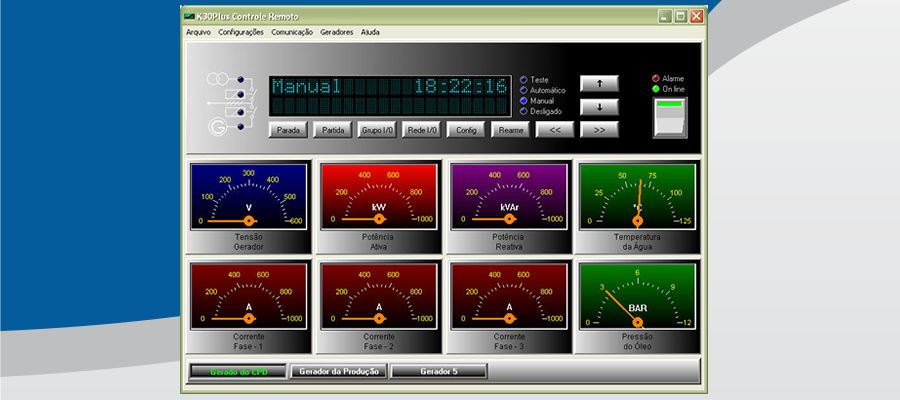Switch to Gerador 5 tab

pos(438,371)
